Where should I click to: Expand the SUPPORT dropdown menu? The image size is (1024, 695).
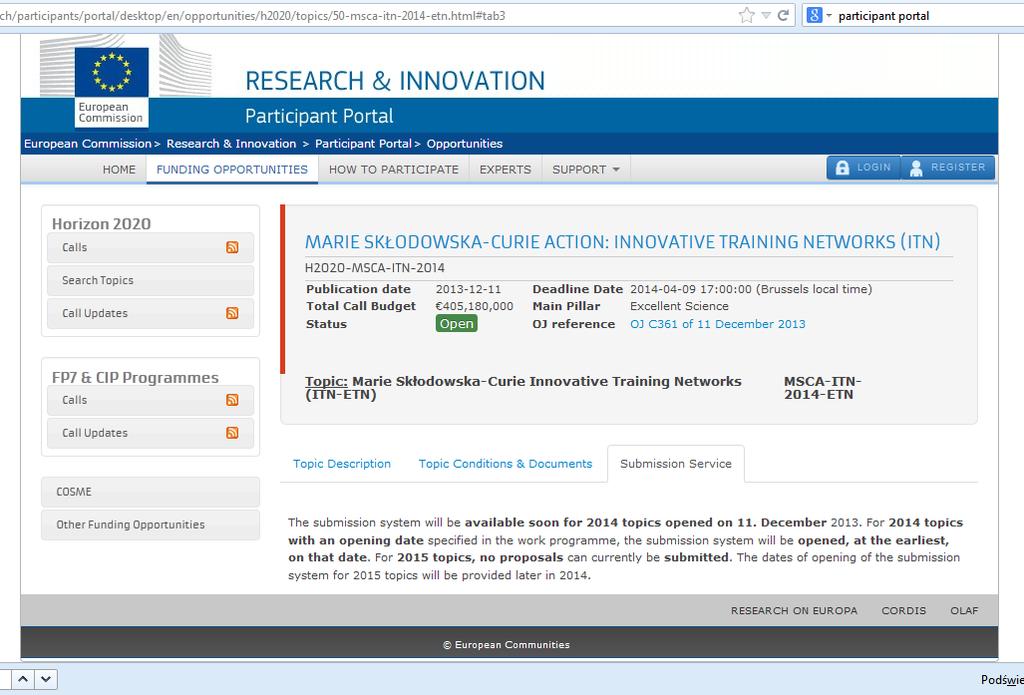[x=586, y=170]
